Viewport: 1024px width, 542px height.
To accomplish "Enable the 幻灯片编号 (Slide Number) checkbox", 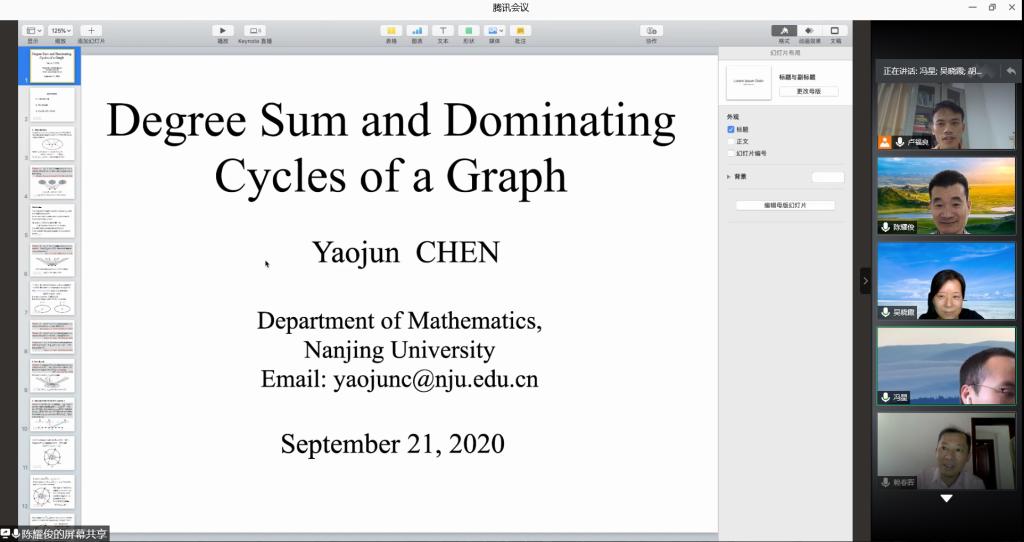I will click(x=731, y=153).
